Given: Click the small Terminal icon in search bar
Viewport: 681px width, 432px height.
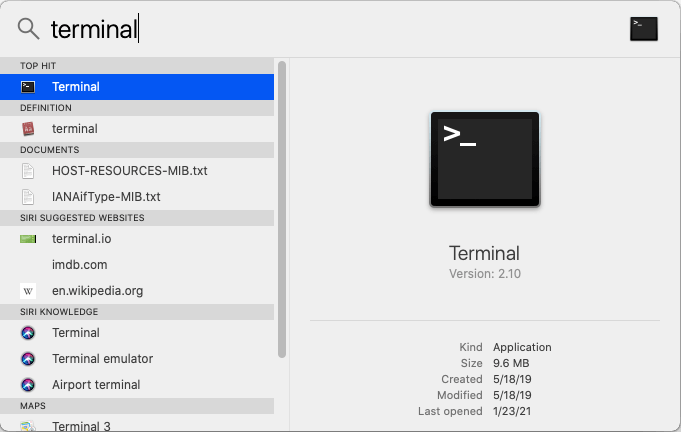Looking at the screenshot, I should click(x=643, y=29).
